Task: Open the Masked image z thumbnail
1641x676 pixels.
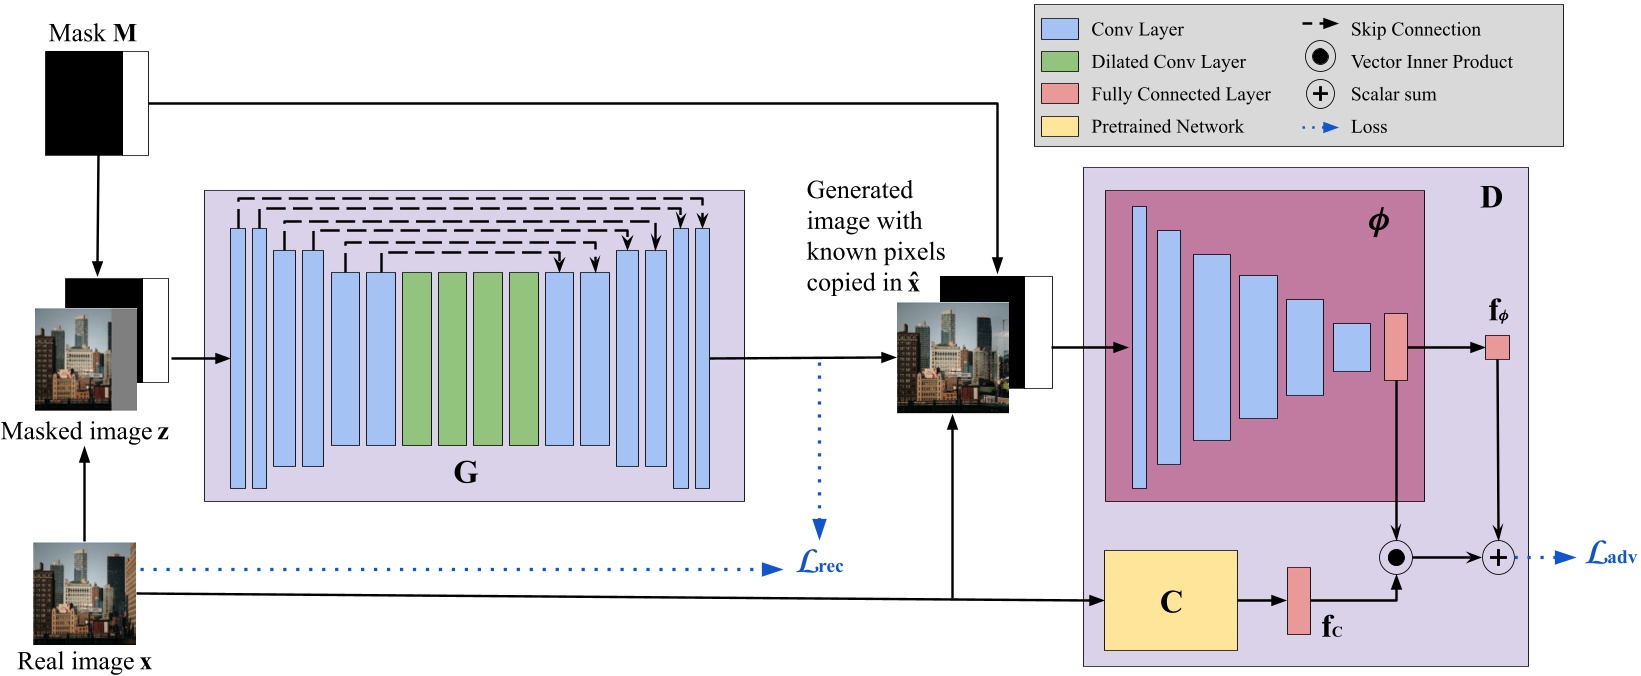Action: [85, 359]
